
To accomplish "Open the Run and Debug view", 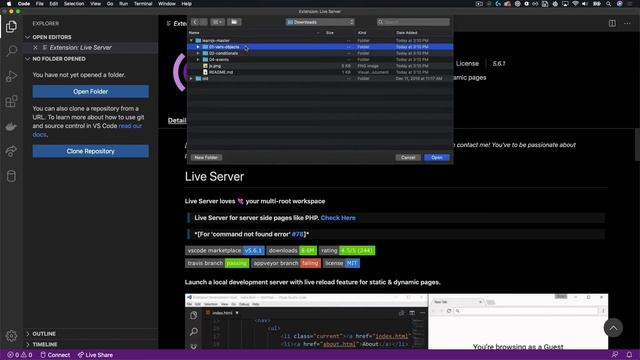I will (11, 76).
